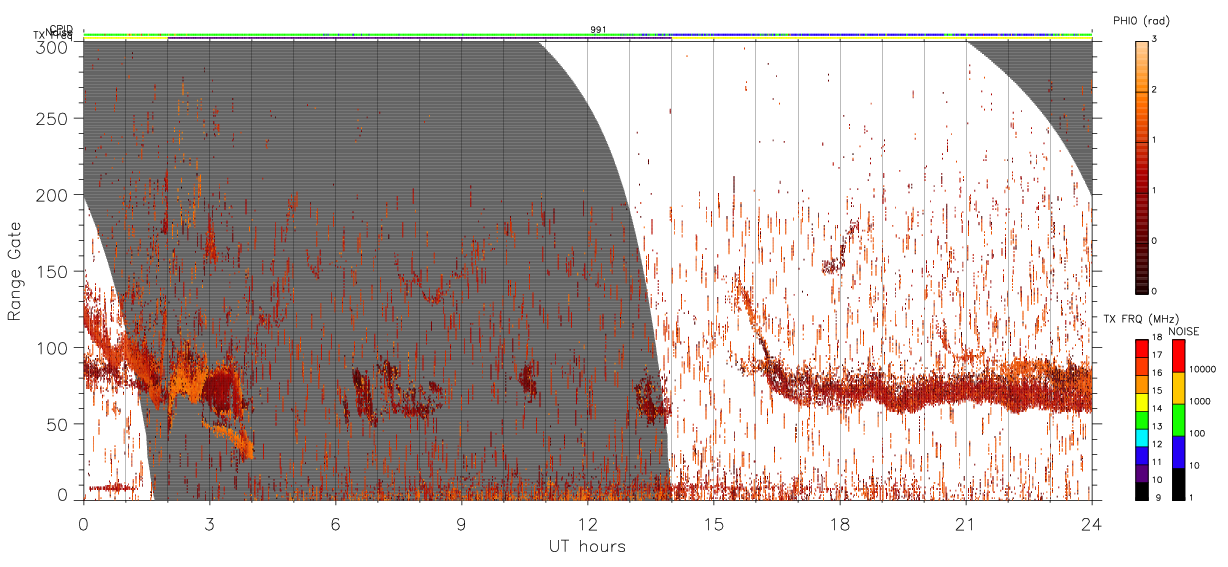This screenshot has height=567, width=1228.
Task: Click x-axis tick label "3"
Action: coord(209,523)
